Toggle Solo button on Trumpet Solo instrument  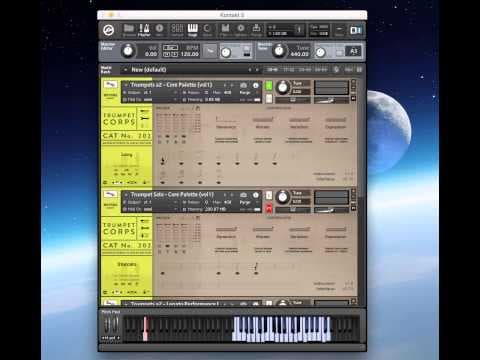[269, 195]
